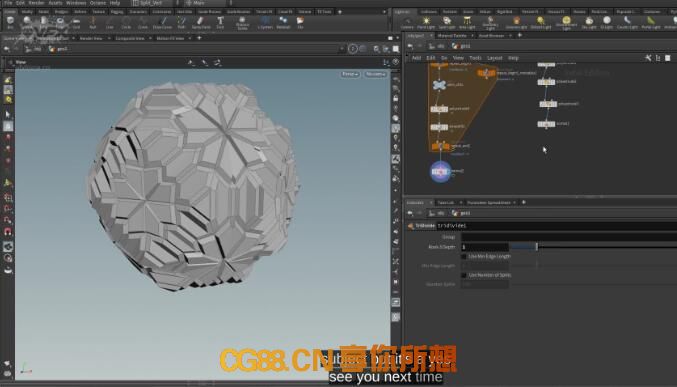Pick the Area Light shelf icon

point(467,22)
